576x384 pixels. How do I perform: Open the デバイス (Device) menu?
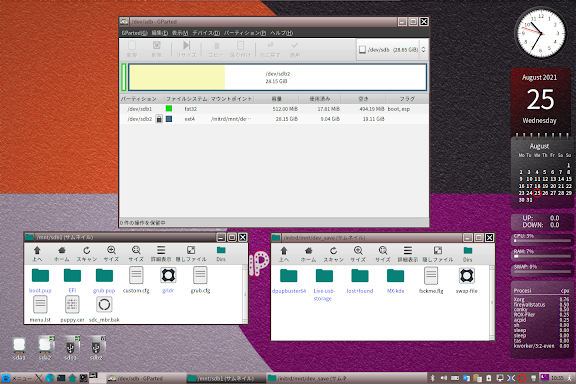click(x=206, y=33)
